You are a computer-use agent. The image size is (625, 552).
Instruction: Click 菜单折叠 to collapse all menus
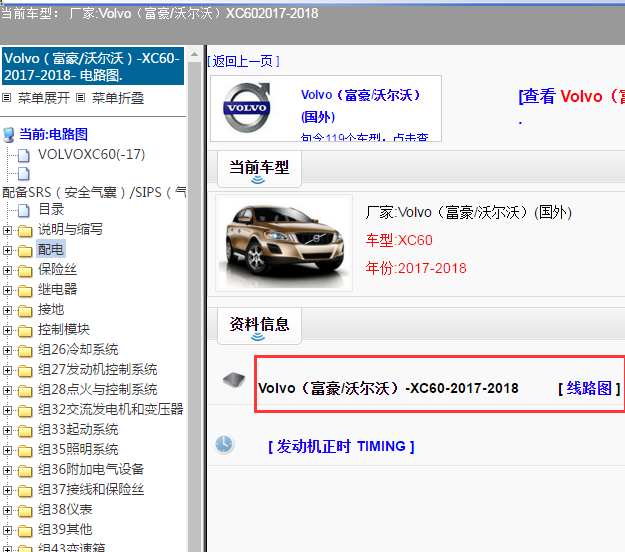(118, 98)
